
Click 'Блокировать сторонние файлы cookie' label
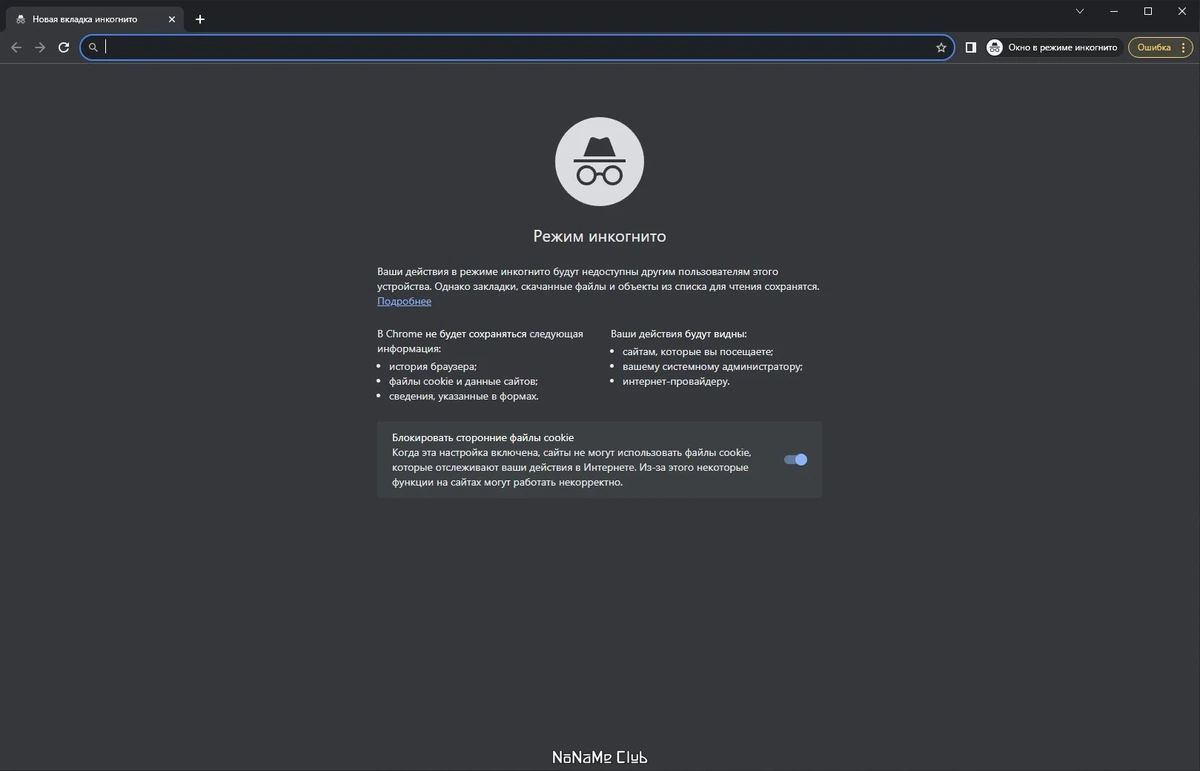[483, 437]
